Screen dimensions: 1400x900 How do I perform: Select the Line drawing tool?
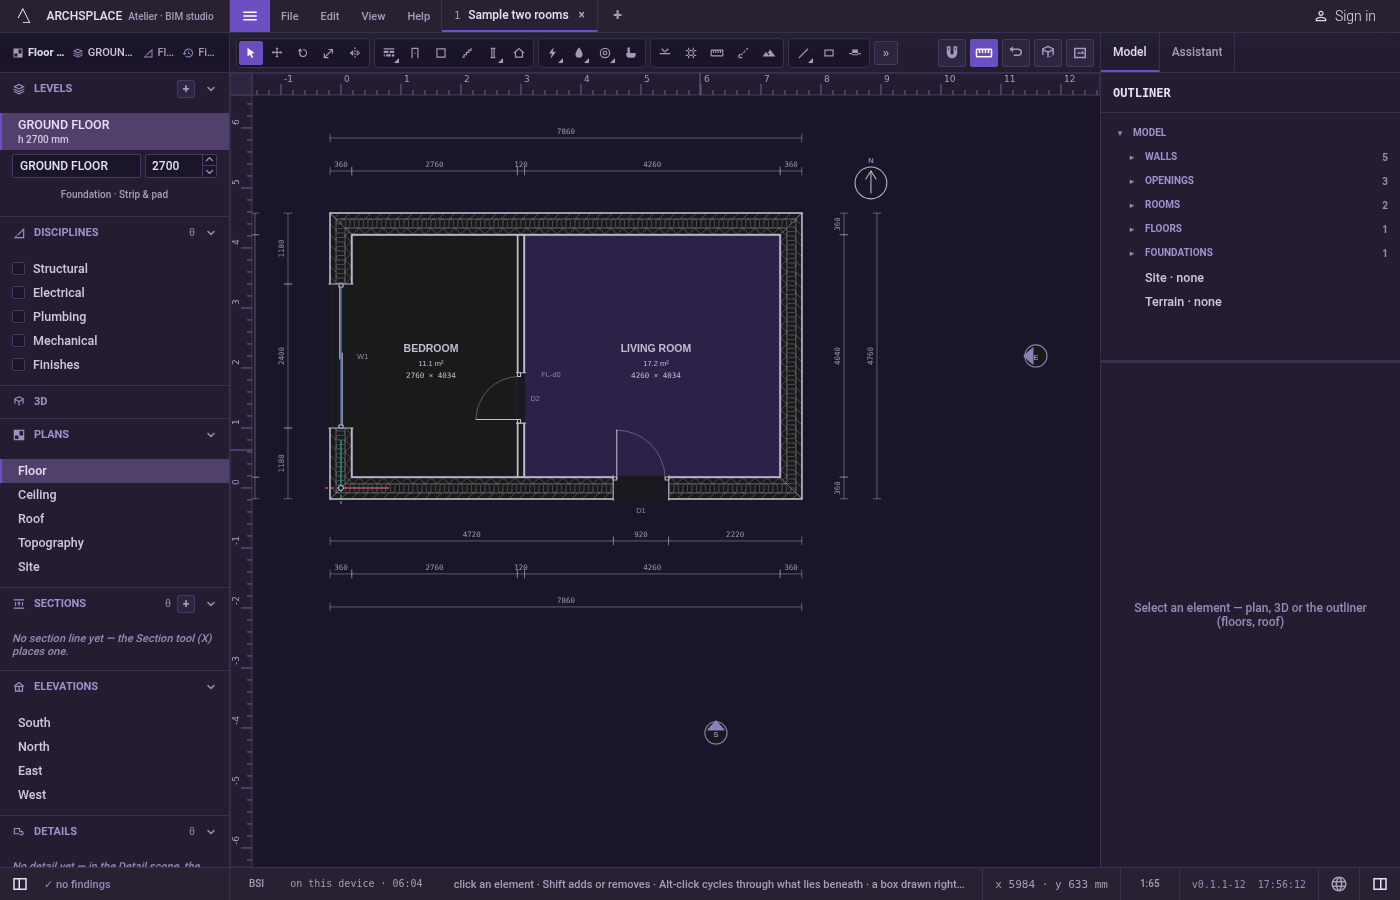[803, 53]
